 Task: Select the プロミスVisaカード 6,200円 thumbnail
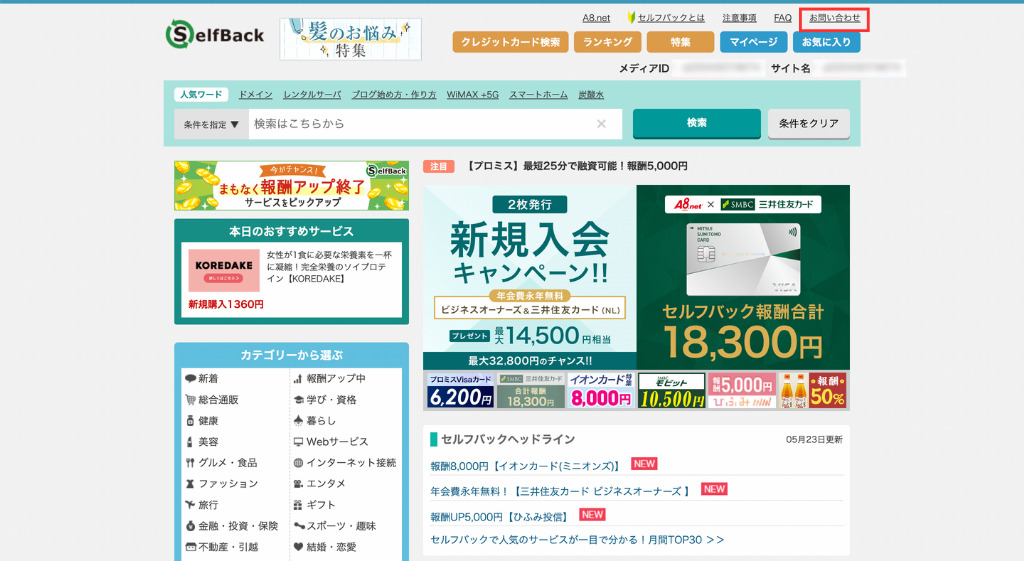460,391
